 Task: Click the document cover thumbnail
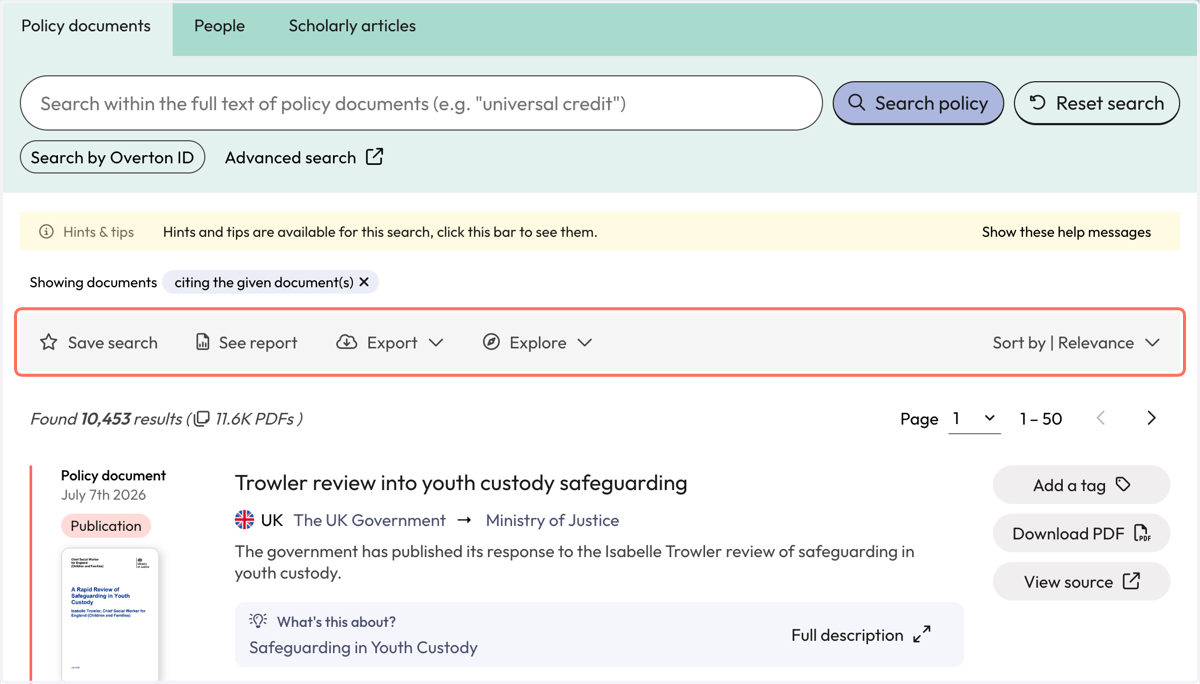(x=110, y=614)
